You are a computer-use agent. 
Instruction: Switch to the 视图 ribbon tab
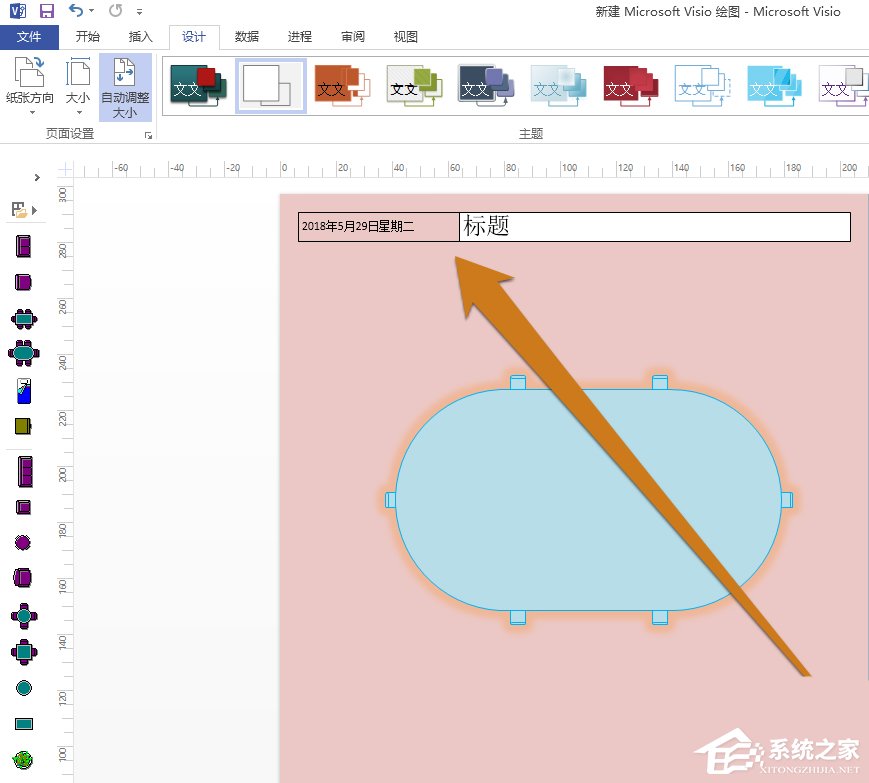pos(405,36)
